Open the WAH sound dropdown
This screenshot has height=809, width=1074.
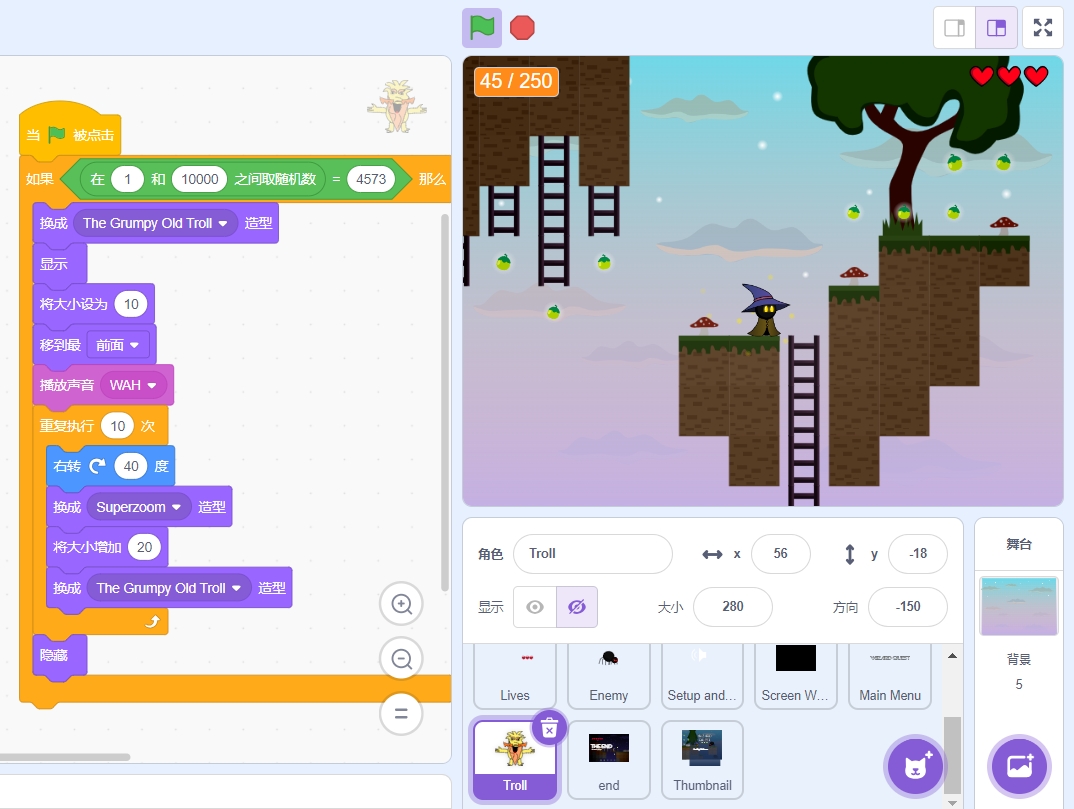(152, 385)
